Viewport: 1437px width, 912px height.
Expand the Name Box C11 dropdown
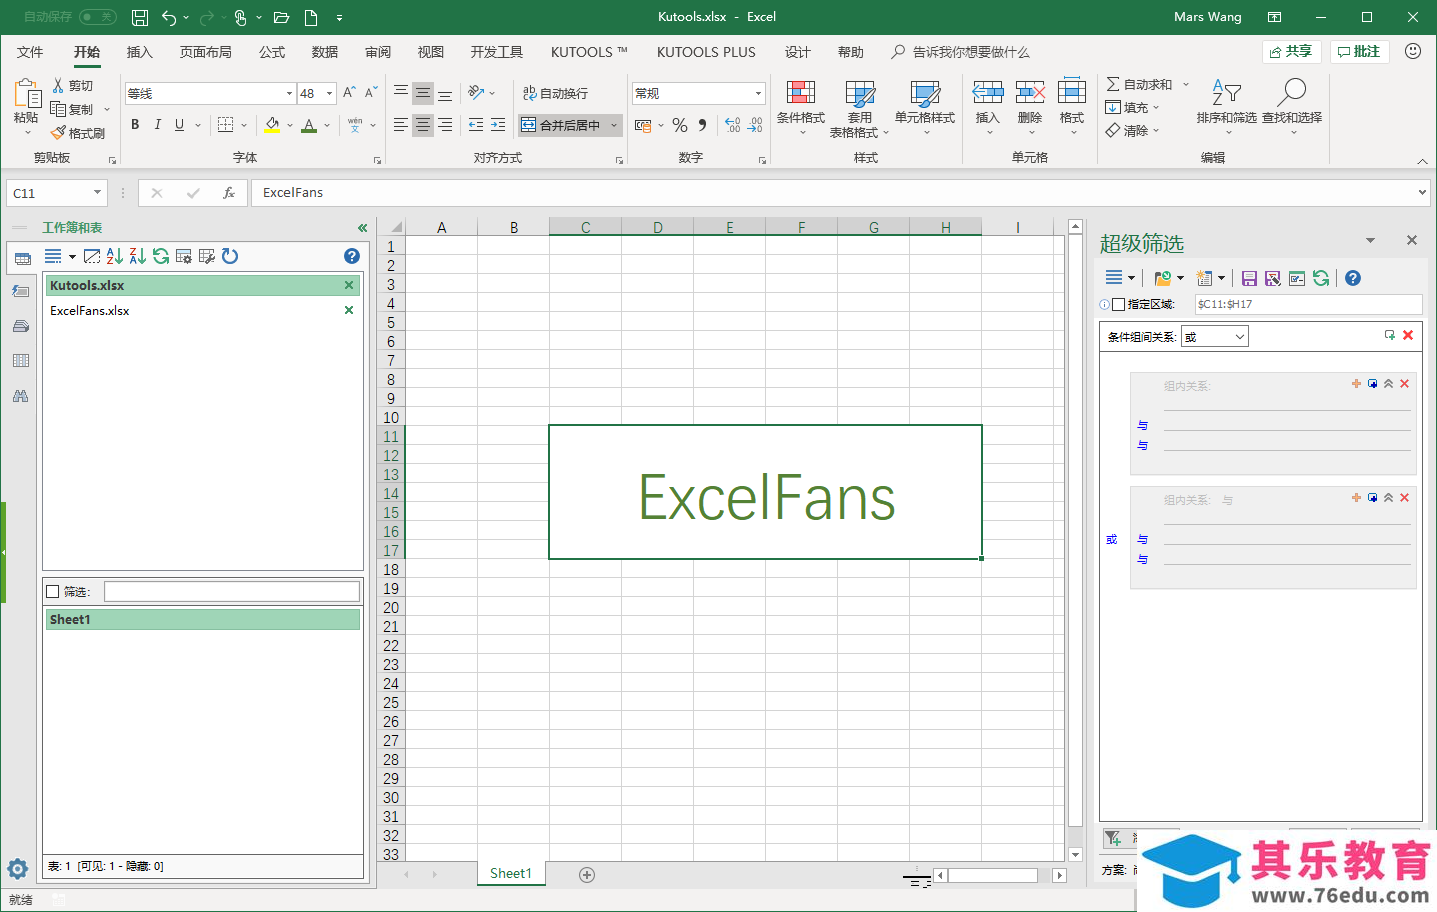(97, 193)
